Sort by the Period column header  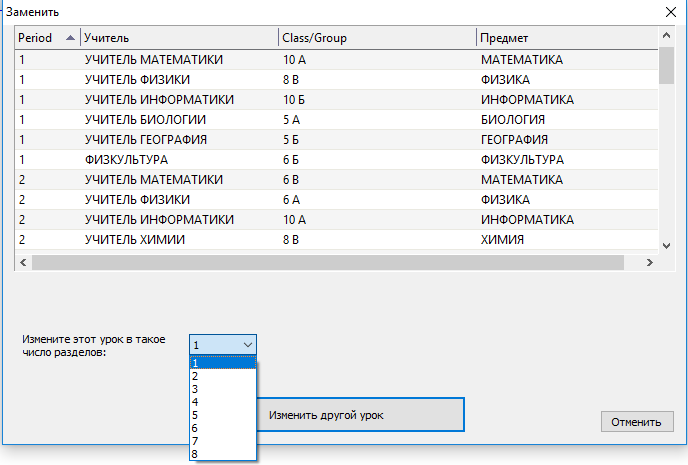46,38
